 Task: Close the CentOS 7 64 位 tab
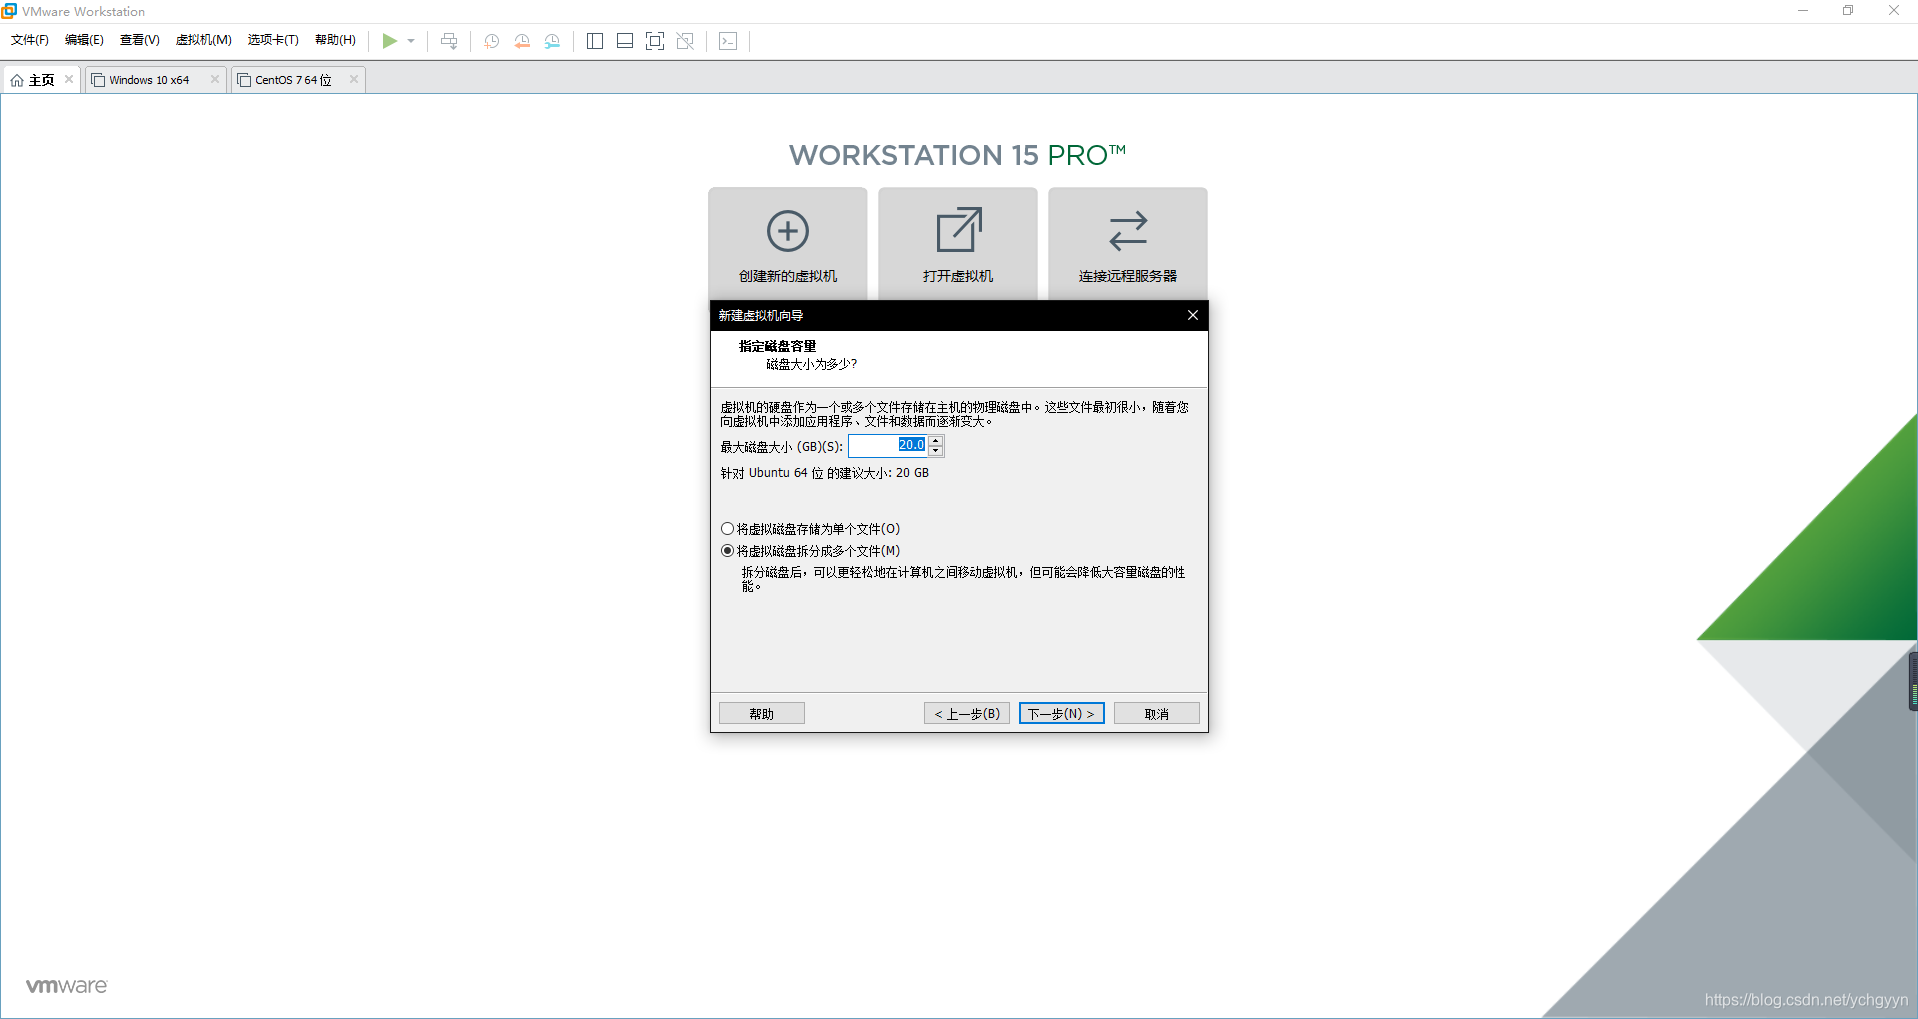click(x=353, y=79)
